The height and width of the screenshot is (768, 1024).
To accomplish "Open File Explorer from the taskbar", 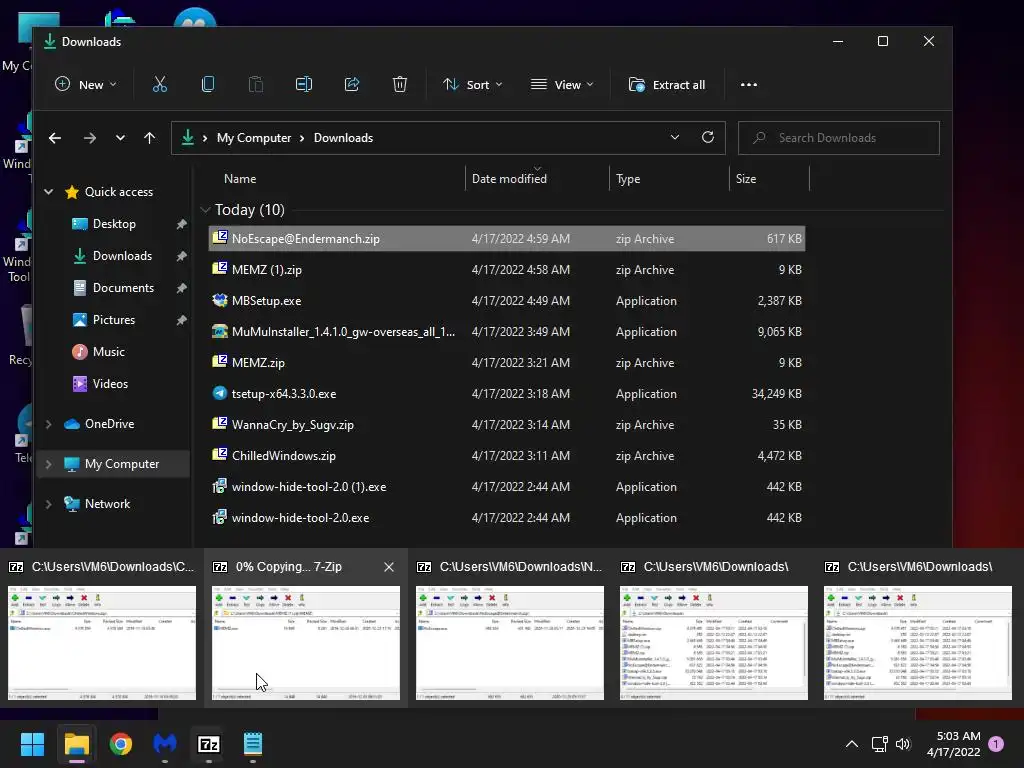I will (76, 744).
